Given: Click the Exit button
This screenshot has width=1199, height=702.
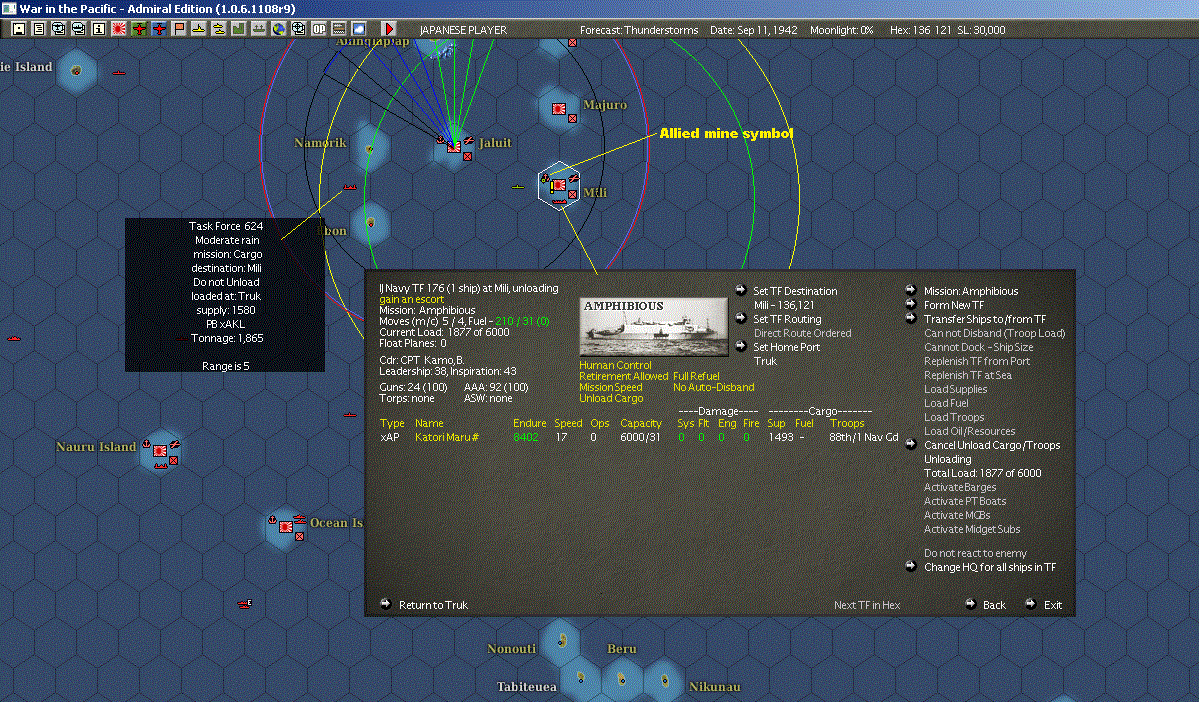Looking at the screenshot, I should [x=1053, y=605].
